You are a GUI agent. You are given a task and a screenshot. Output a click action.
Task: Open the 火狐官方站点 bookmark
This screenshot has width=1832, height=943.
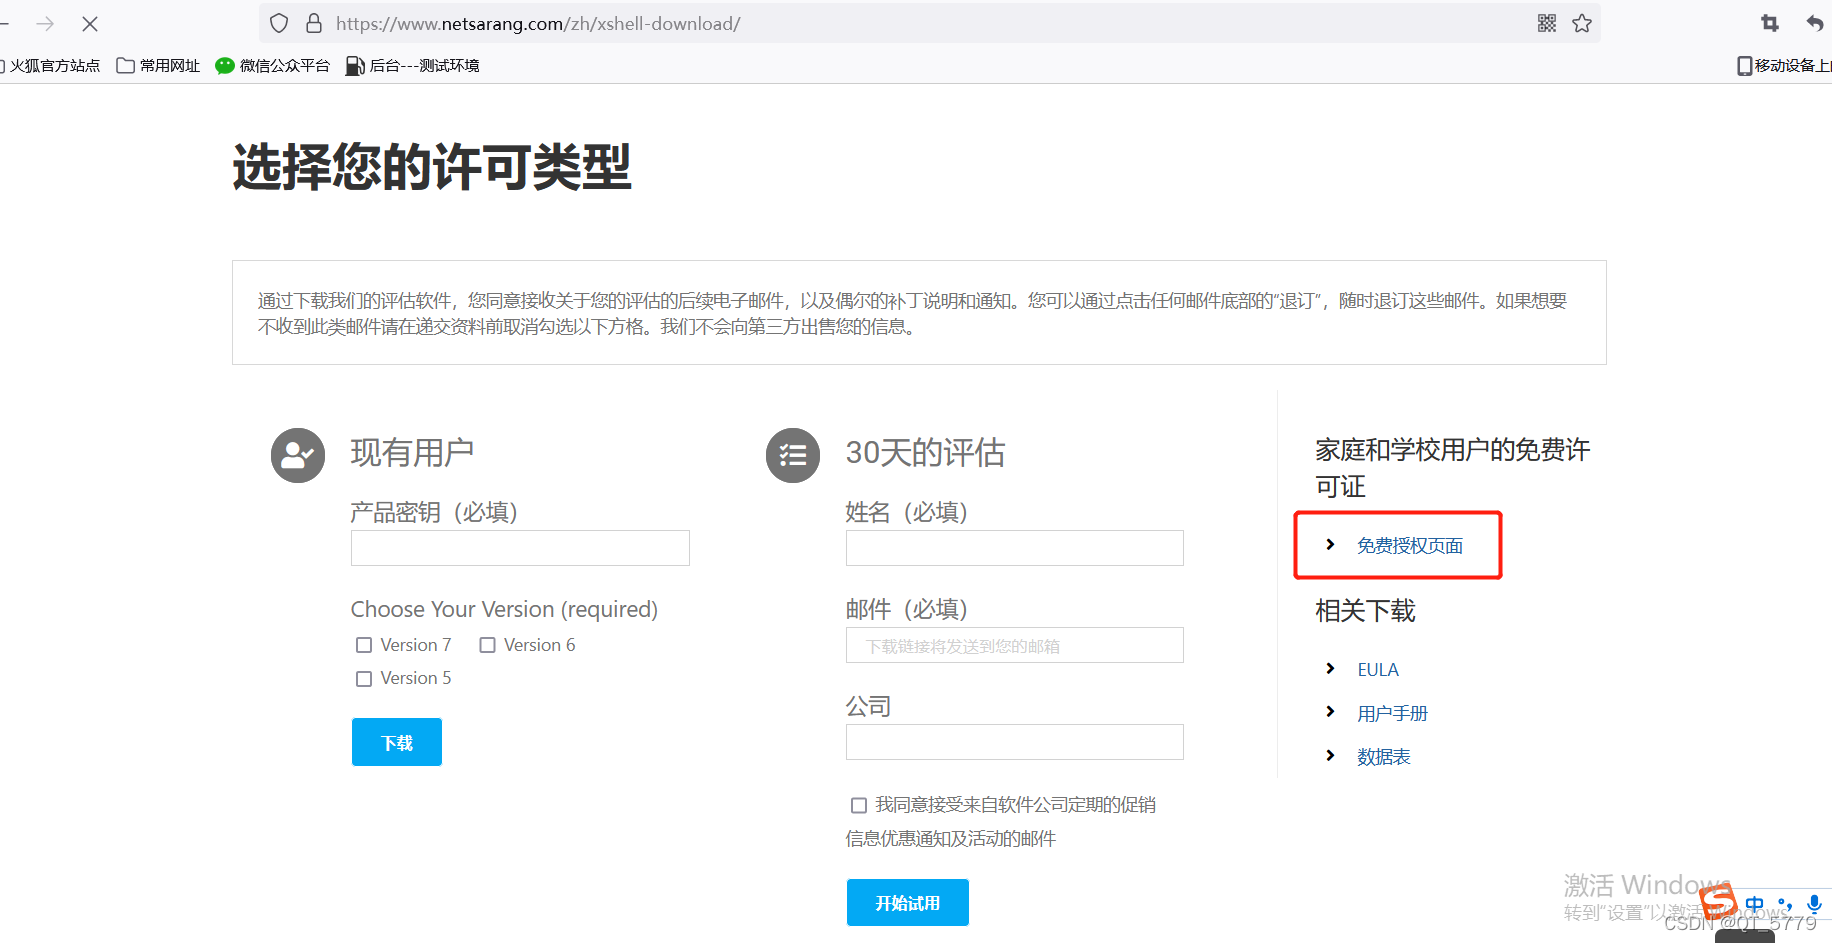coord(50,66)
